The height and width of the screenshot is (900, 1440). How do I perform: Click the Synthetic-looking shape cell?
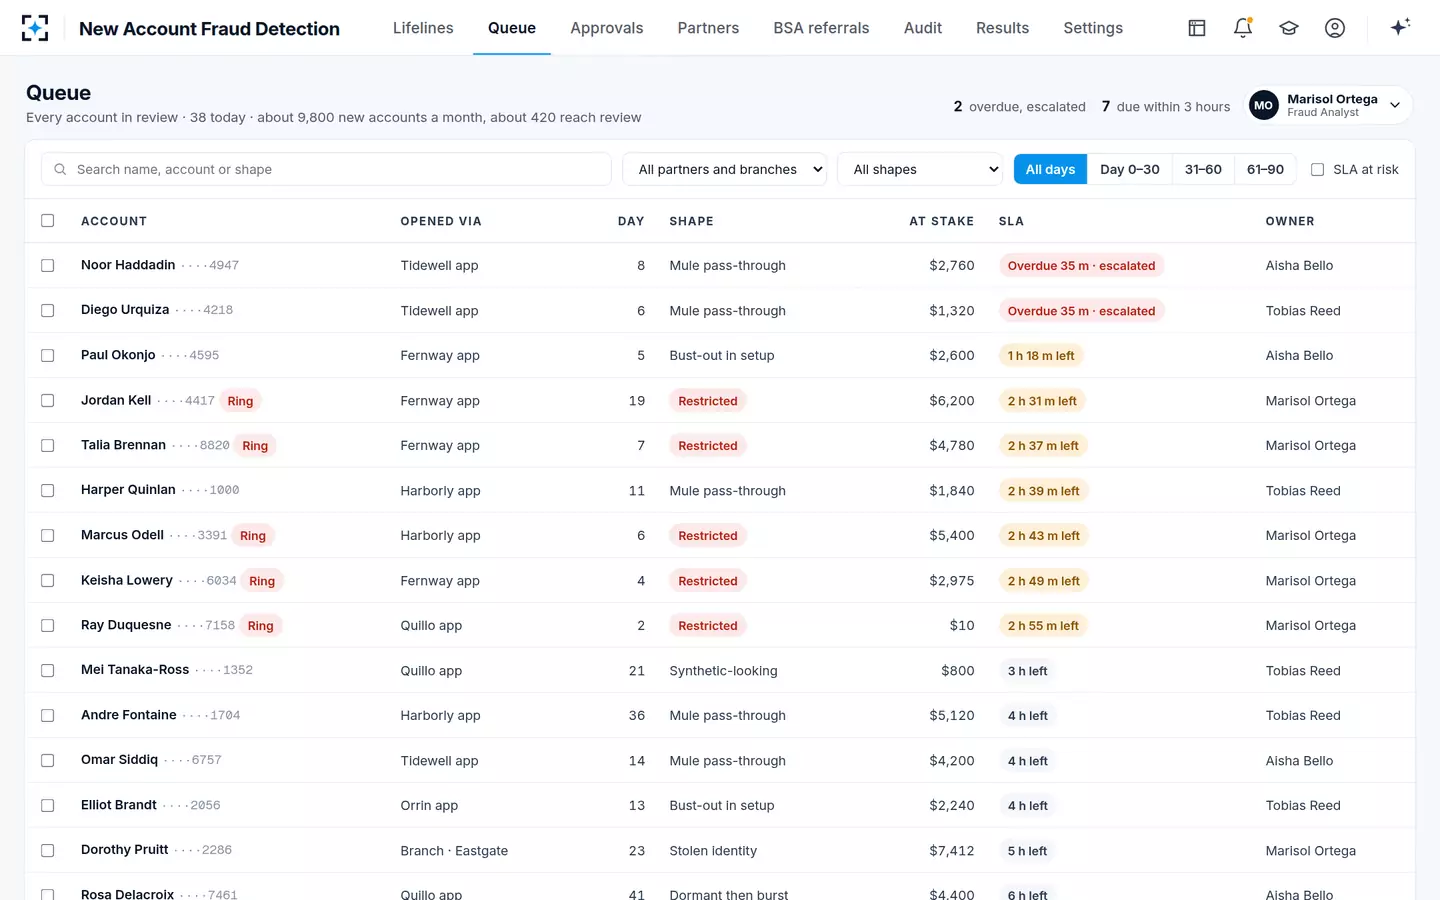pos(723,671)
